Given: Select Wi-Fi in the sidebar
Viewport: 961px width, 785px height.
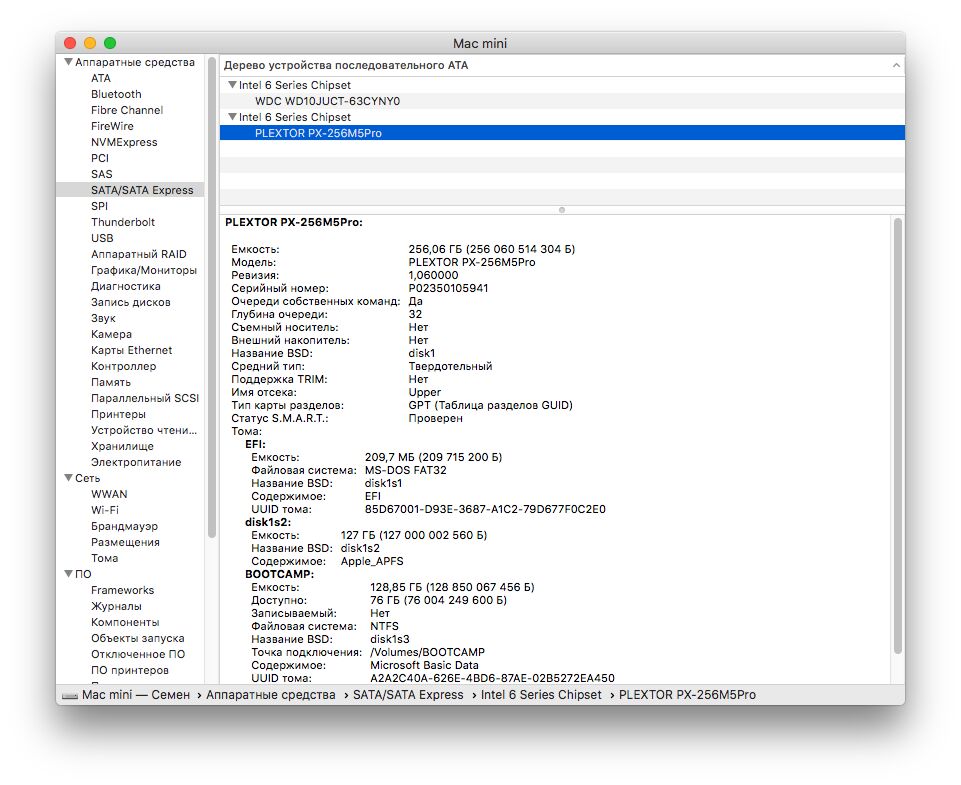Looking at the screenshot, I should point(105,510).
